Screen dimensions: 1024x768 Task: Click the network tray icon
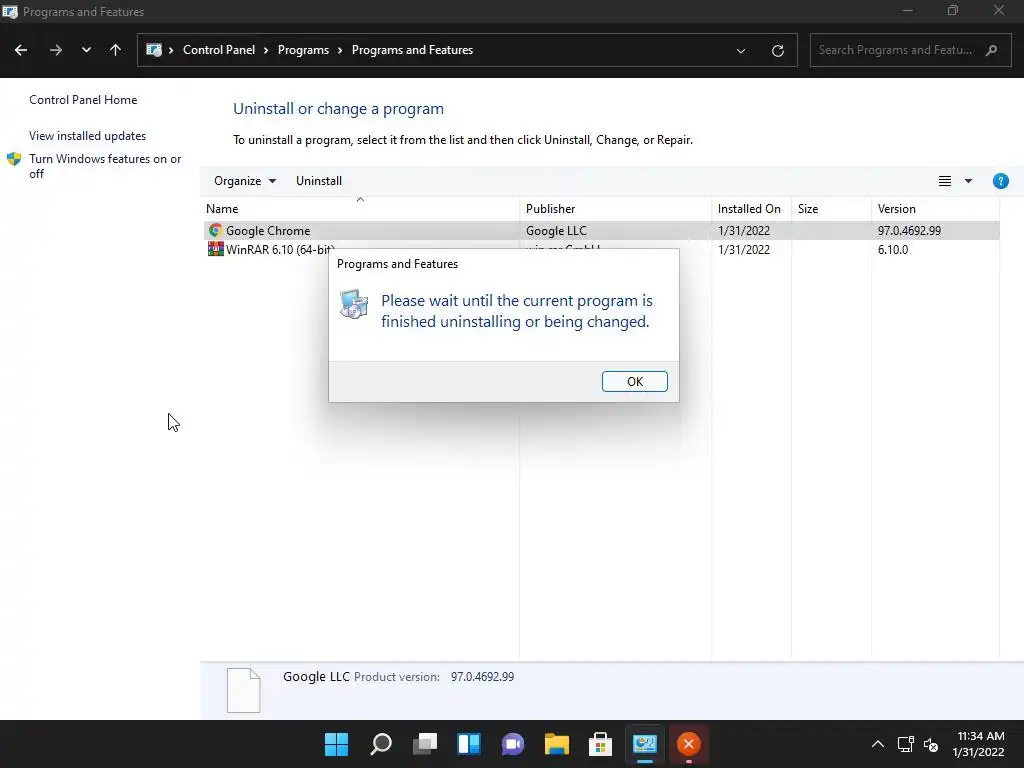(905, 744)
